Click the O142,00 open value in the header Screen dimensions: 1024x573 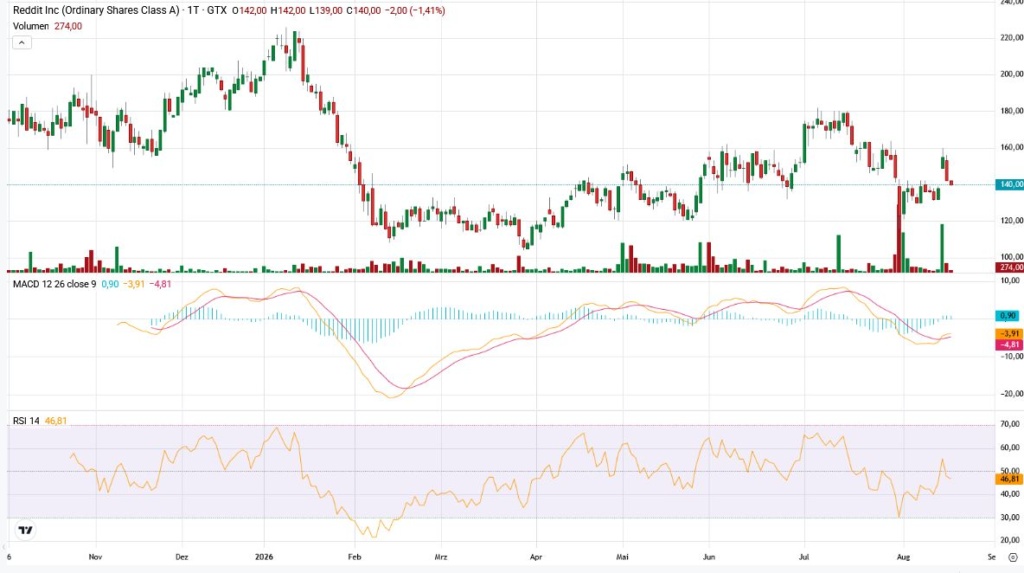[249, 10]
